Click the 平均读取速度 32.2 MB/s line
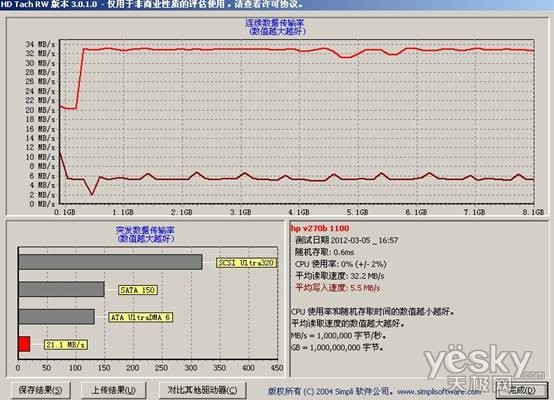 point(340,276)
